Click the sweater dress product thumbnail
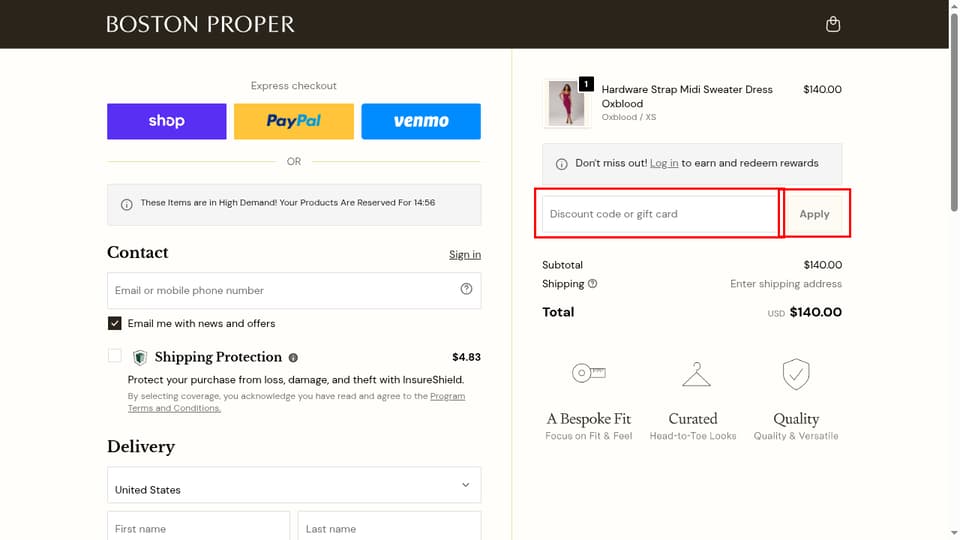Screen dimensions: 960x540 [566, 103]
